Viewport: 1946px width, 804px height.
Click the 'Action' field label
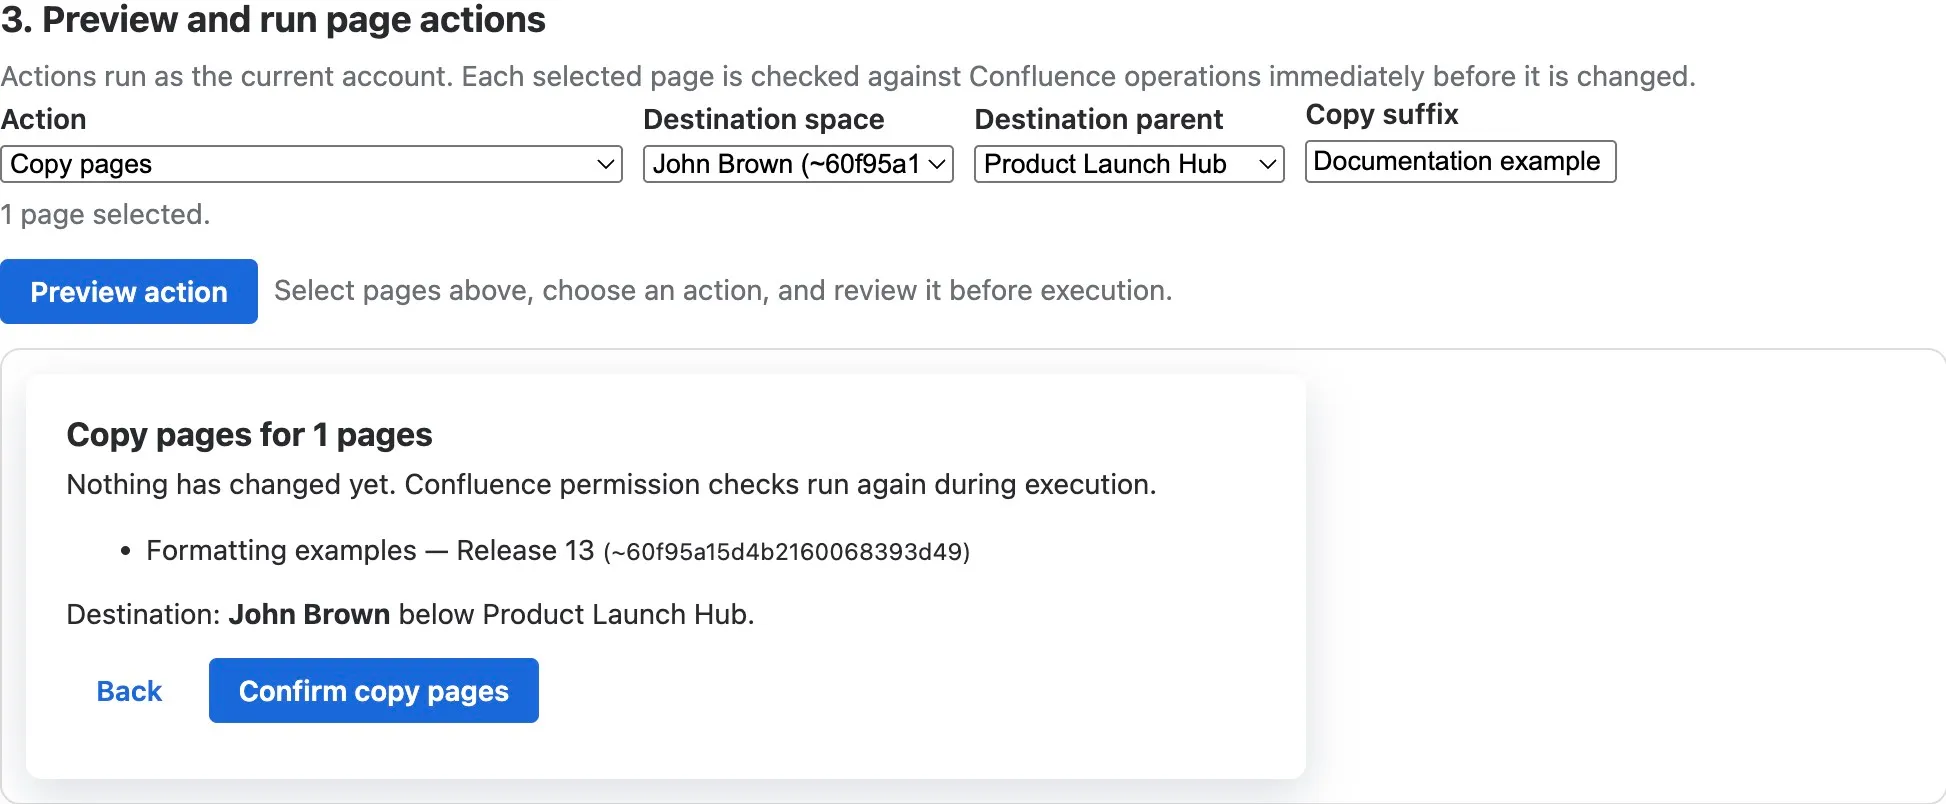pyautogui.click(x=44, y=119)
